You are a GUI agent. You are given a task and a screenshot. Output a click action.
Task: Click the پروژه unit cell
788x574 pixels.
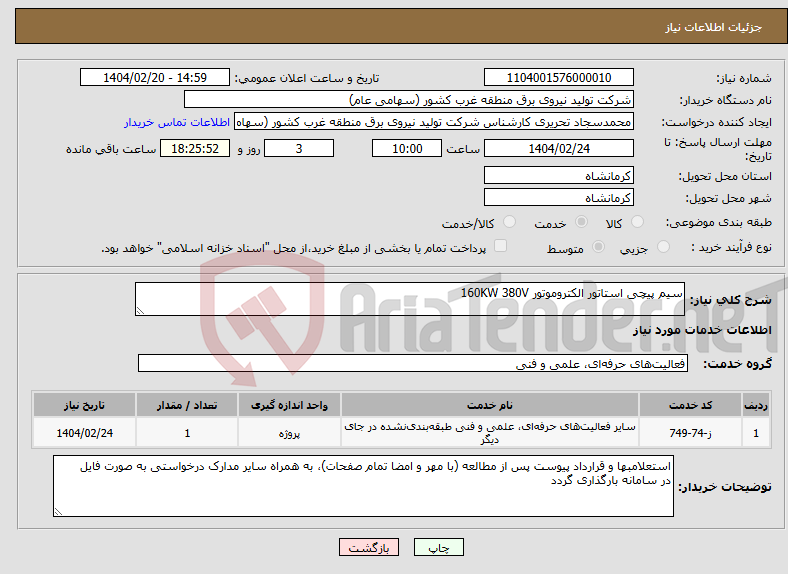(x=289, y=432)
